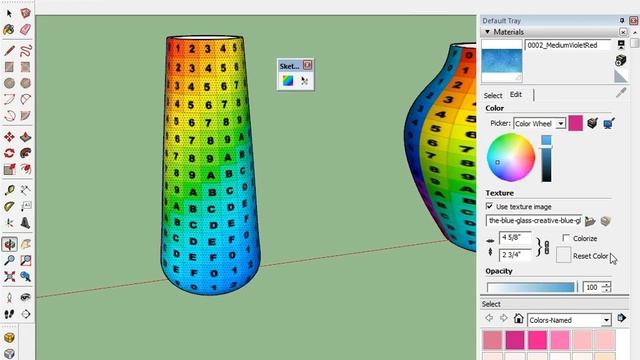
Task: Click the texture width field 4 5/8"
Action: coord(515,237)
